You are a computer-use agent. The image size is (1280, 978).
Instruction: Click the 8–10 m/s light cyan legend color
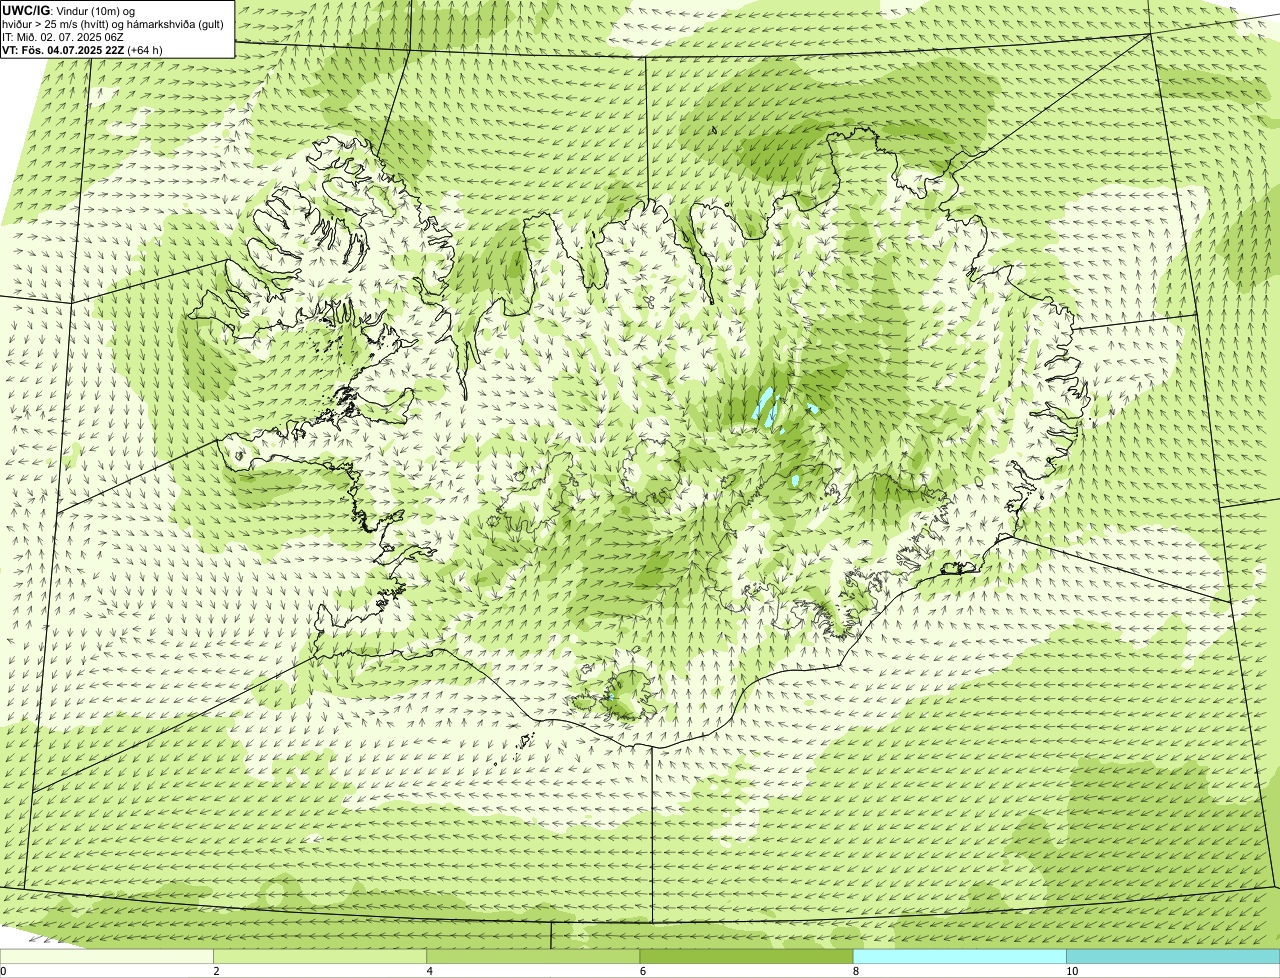pyautogui.click(x=959, y=957)
